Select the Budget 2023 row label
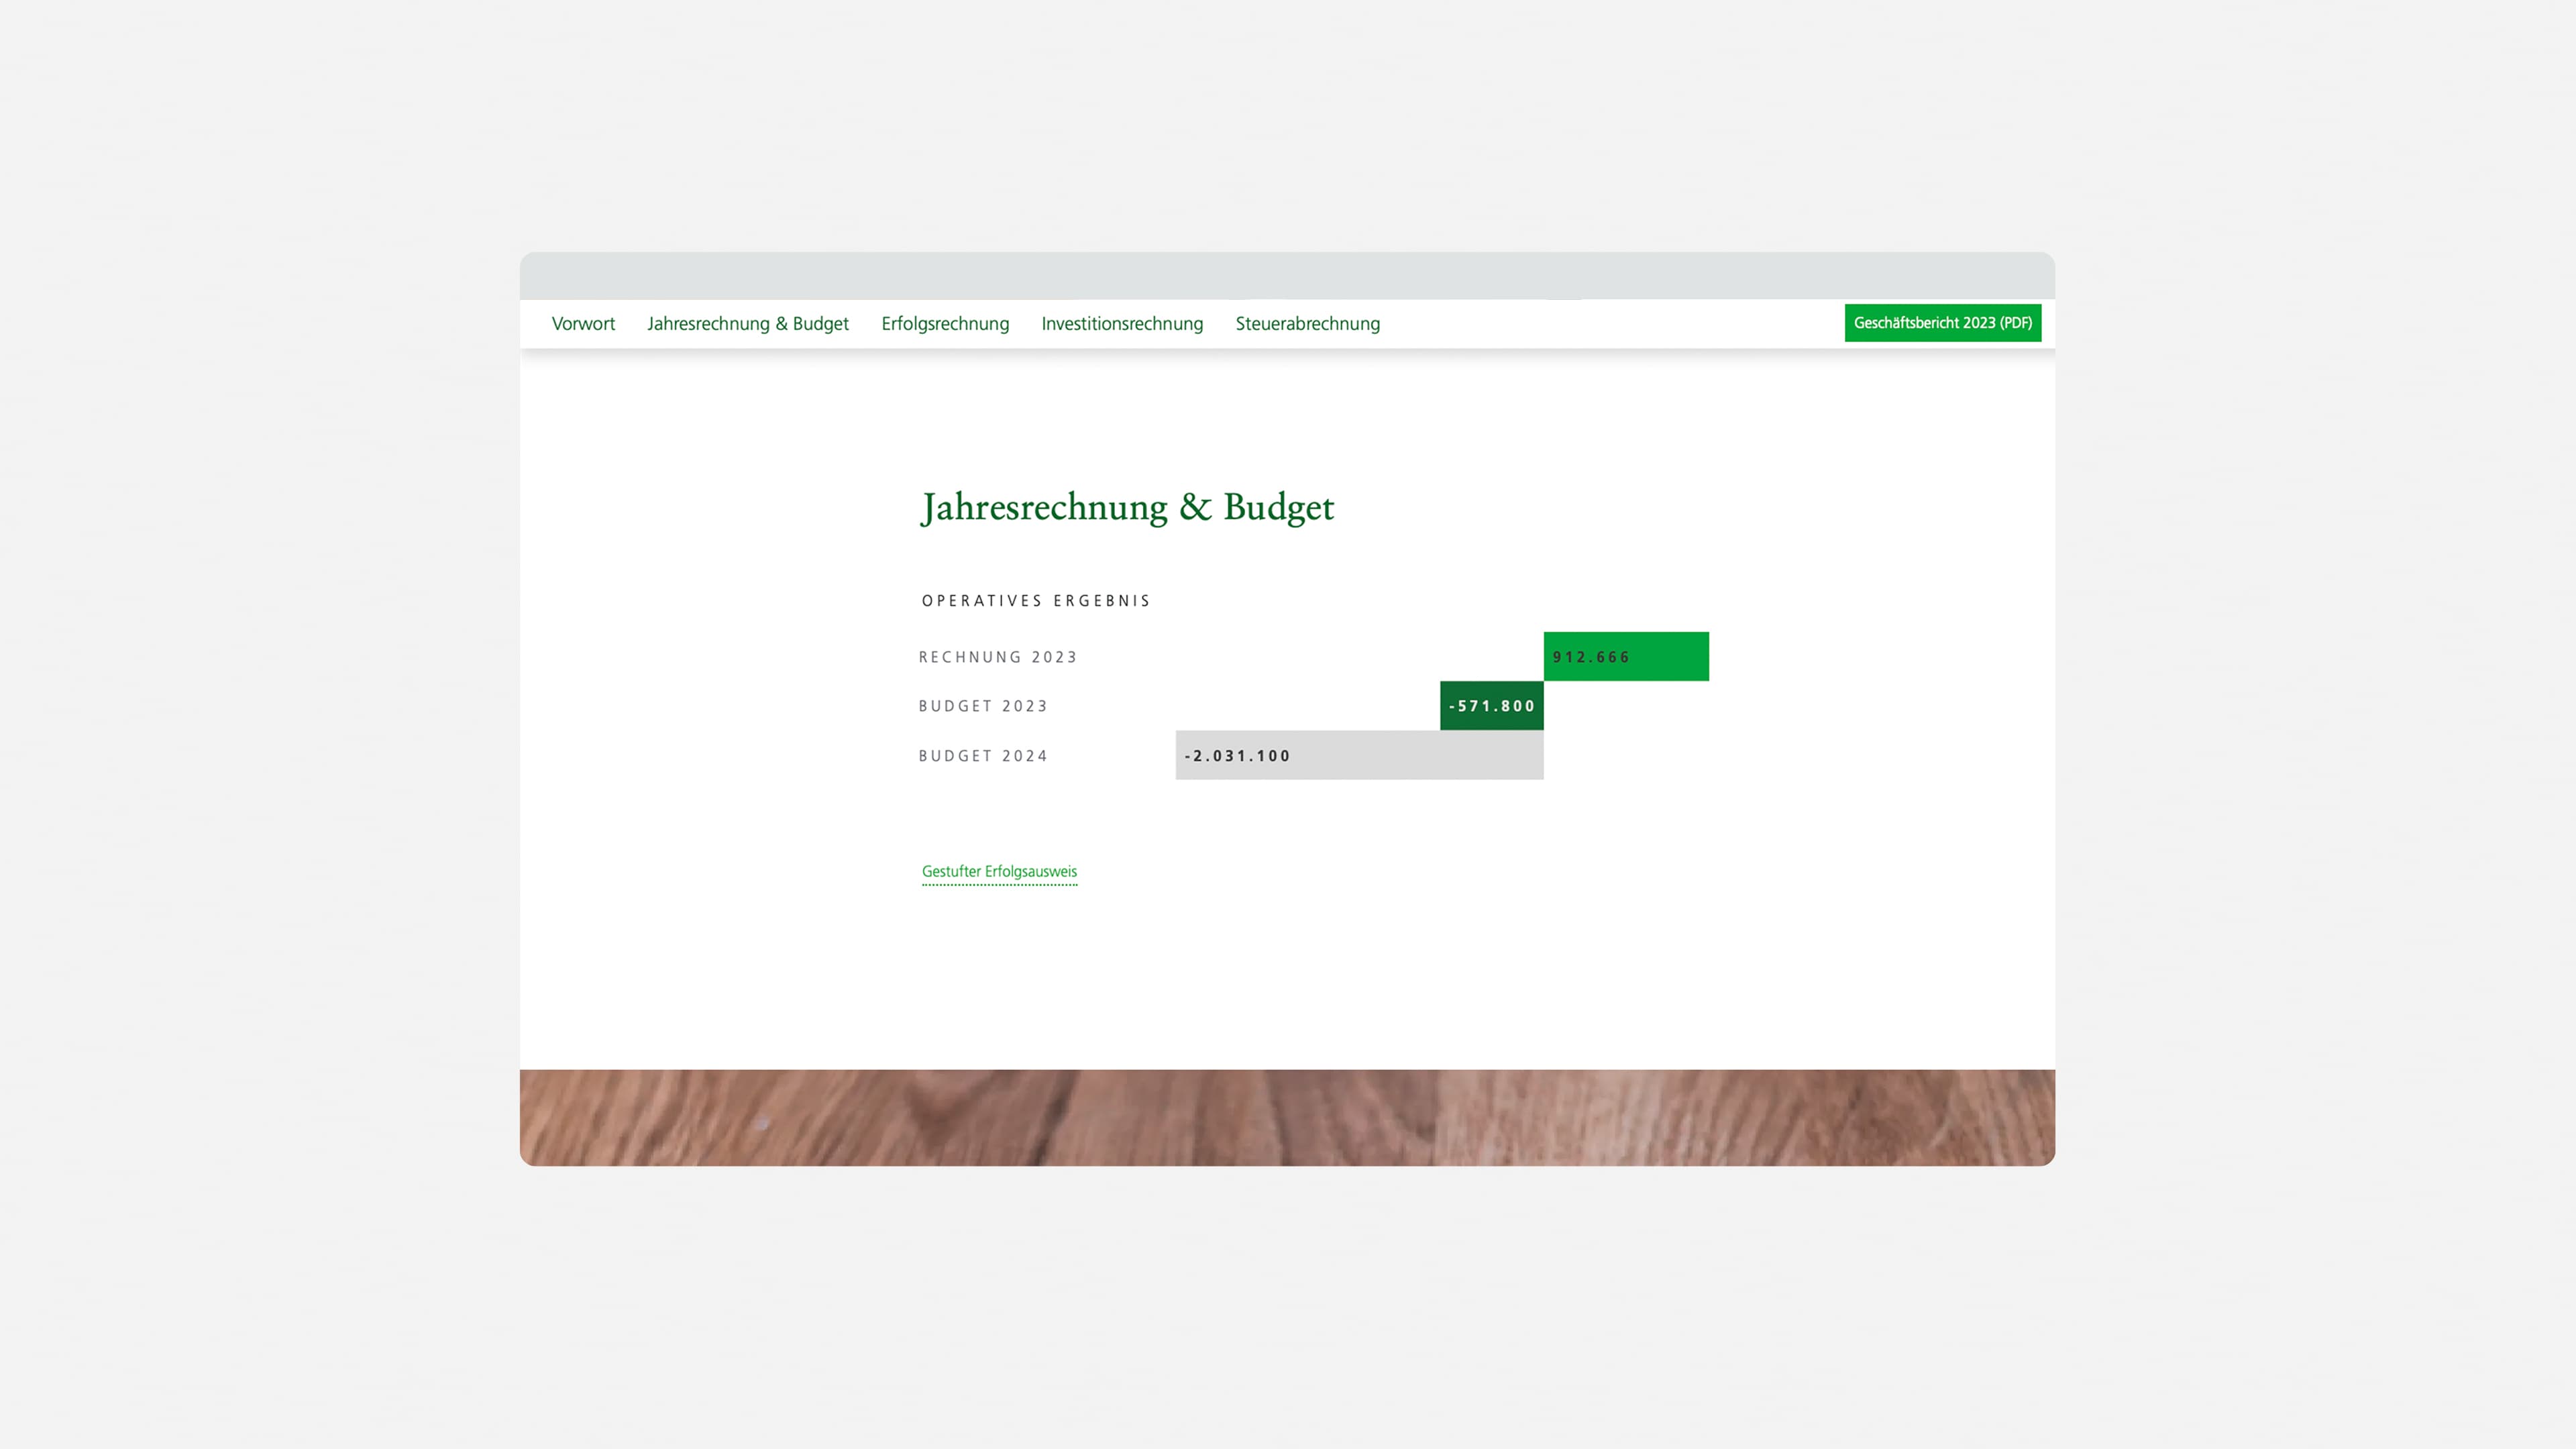The image size is (2576, 1449). point(983,706)
